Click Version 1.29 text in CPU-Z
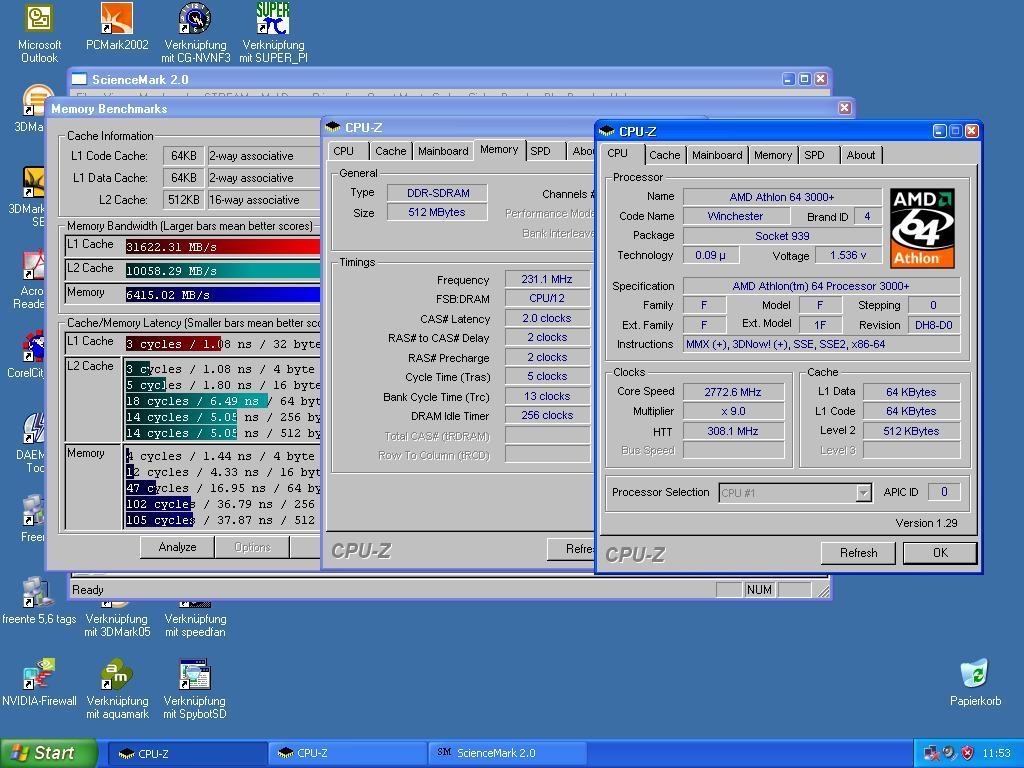Screen dimensions: 1024x768 [x=926, y=523]
